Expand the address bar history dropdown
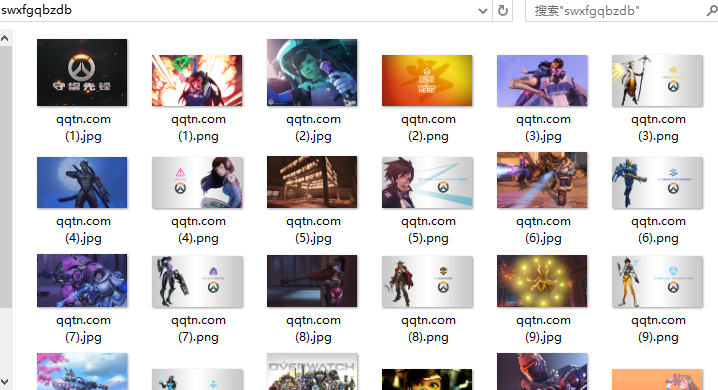The width and height of the screenshot is (718, 390). pos(483,11)
